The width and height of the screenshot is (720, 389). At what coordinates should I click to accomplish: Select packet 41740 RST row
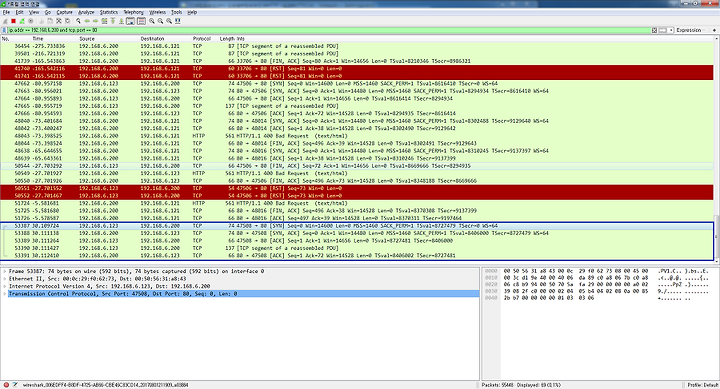(x=357, y=68)
